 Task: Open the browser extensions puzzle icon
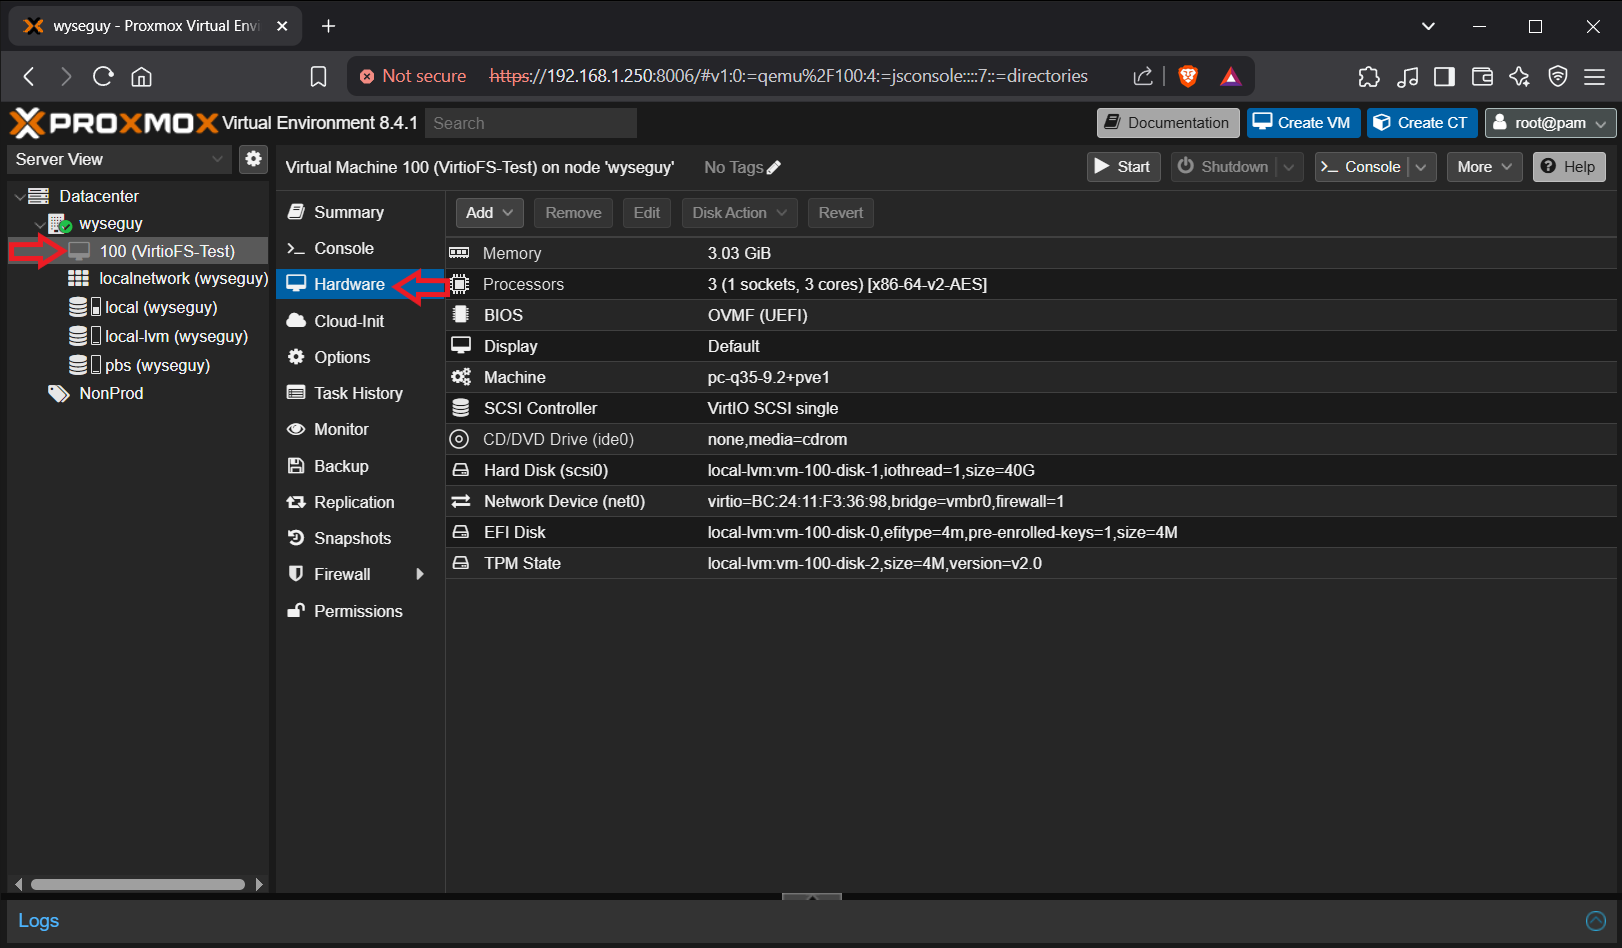click(x=1369, y=76)
